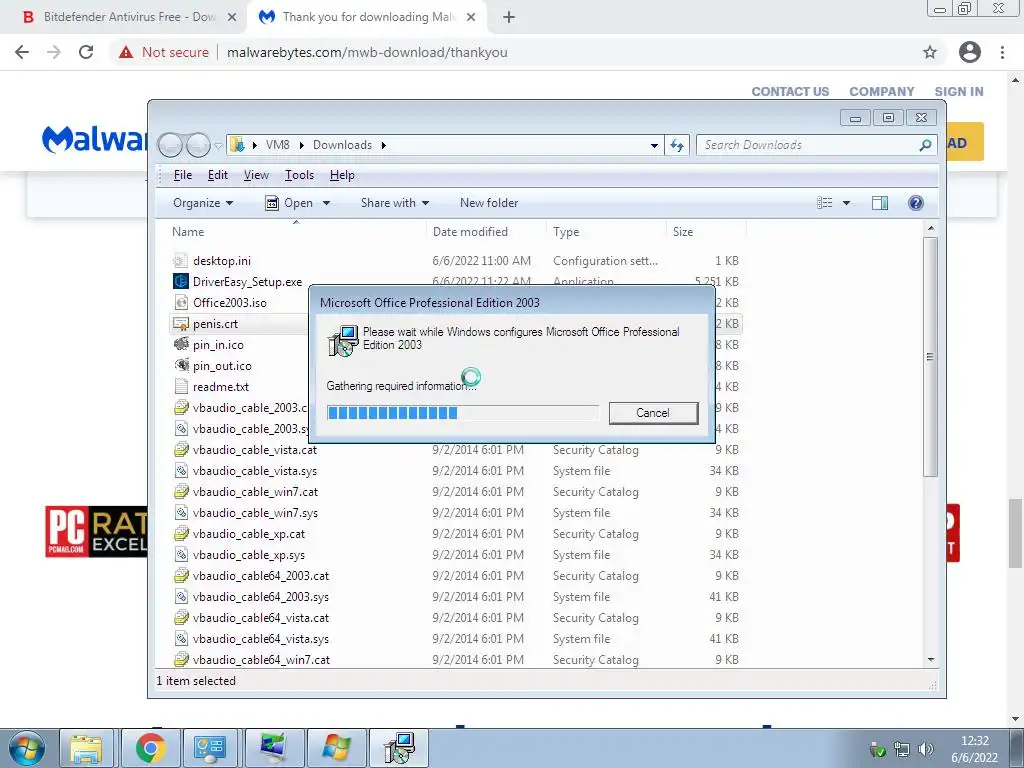Bookmark this page with the star icon
Viewport: 1024px width, 768px height.
point(930,52)
